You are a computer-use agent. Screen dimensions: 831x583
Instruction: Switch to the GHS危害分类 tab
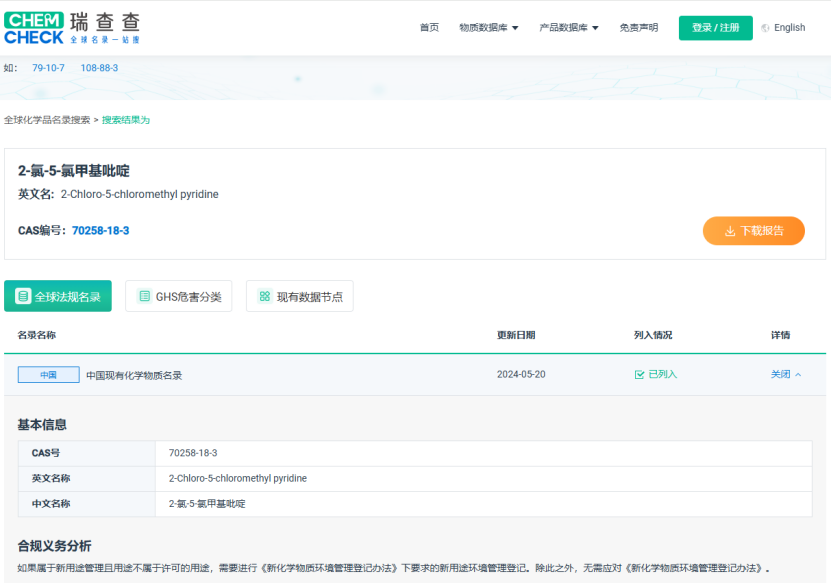pos(178,296)
